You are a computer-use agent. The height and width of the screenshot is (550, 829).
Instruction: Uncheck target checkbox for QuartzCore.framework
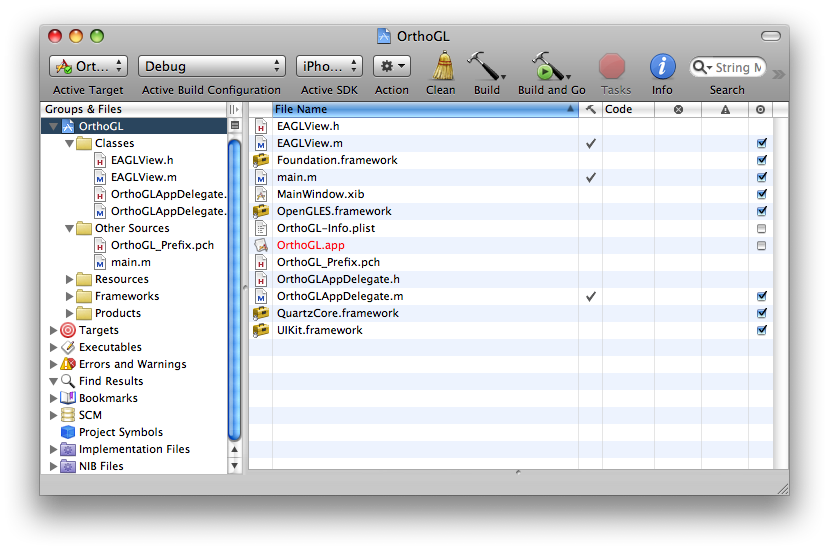(x=761, y=313)
